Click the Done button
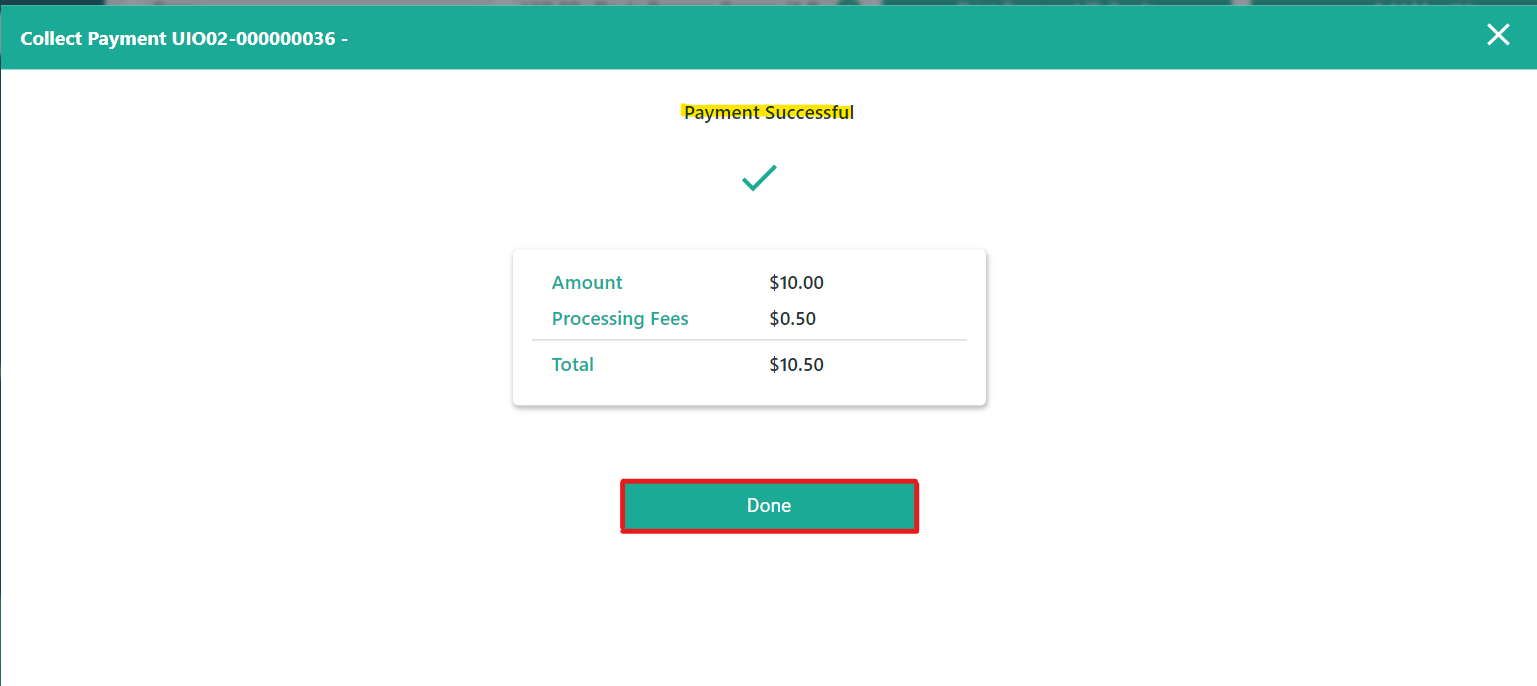The image size is (1537, 686). point(769,506)
